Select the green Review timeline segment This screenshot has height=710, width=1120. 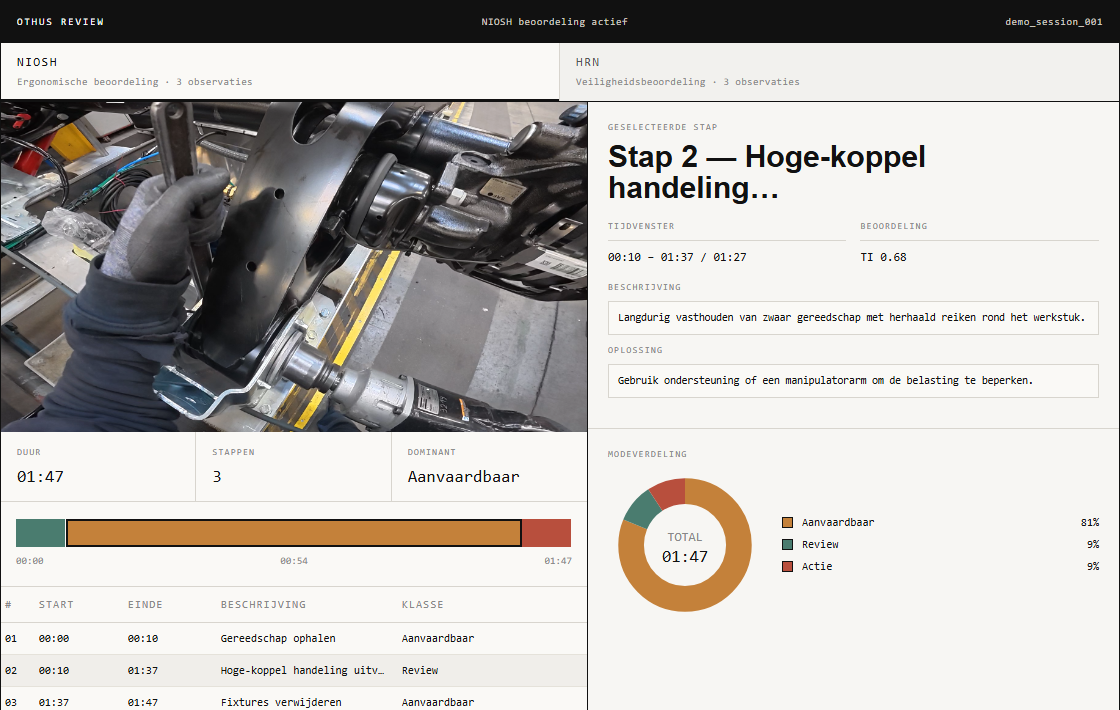[x=40, y=533]
